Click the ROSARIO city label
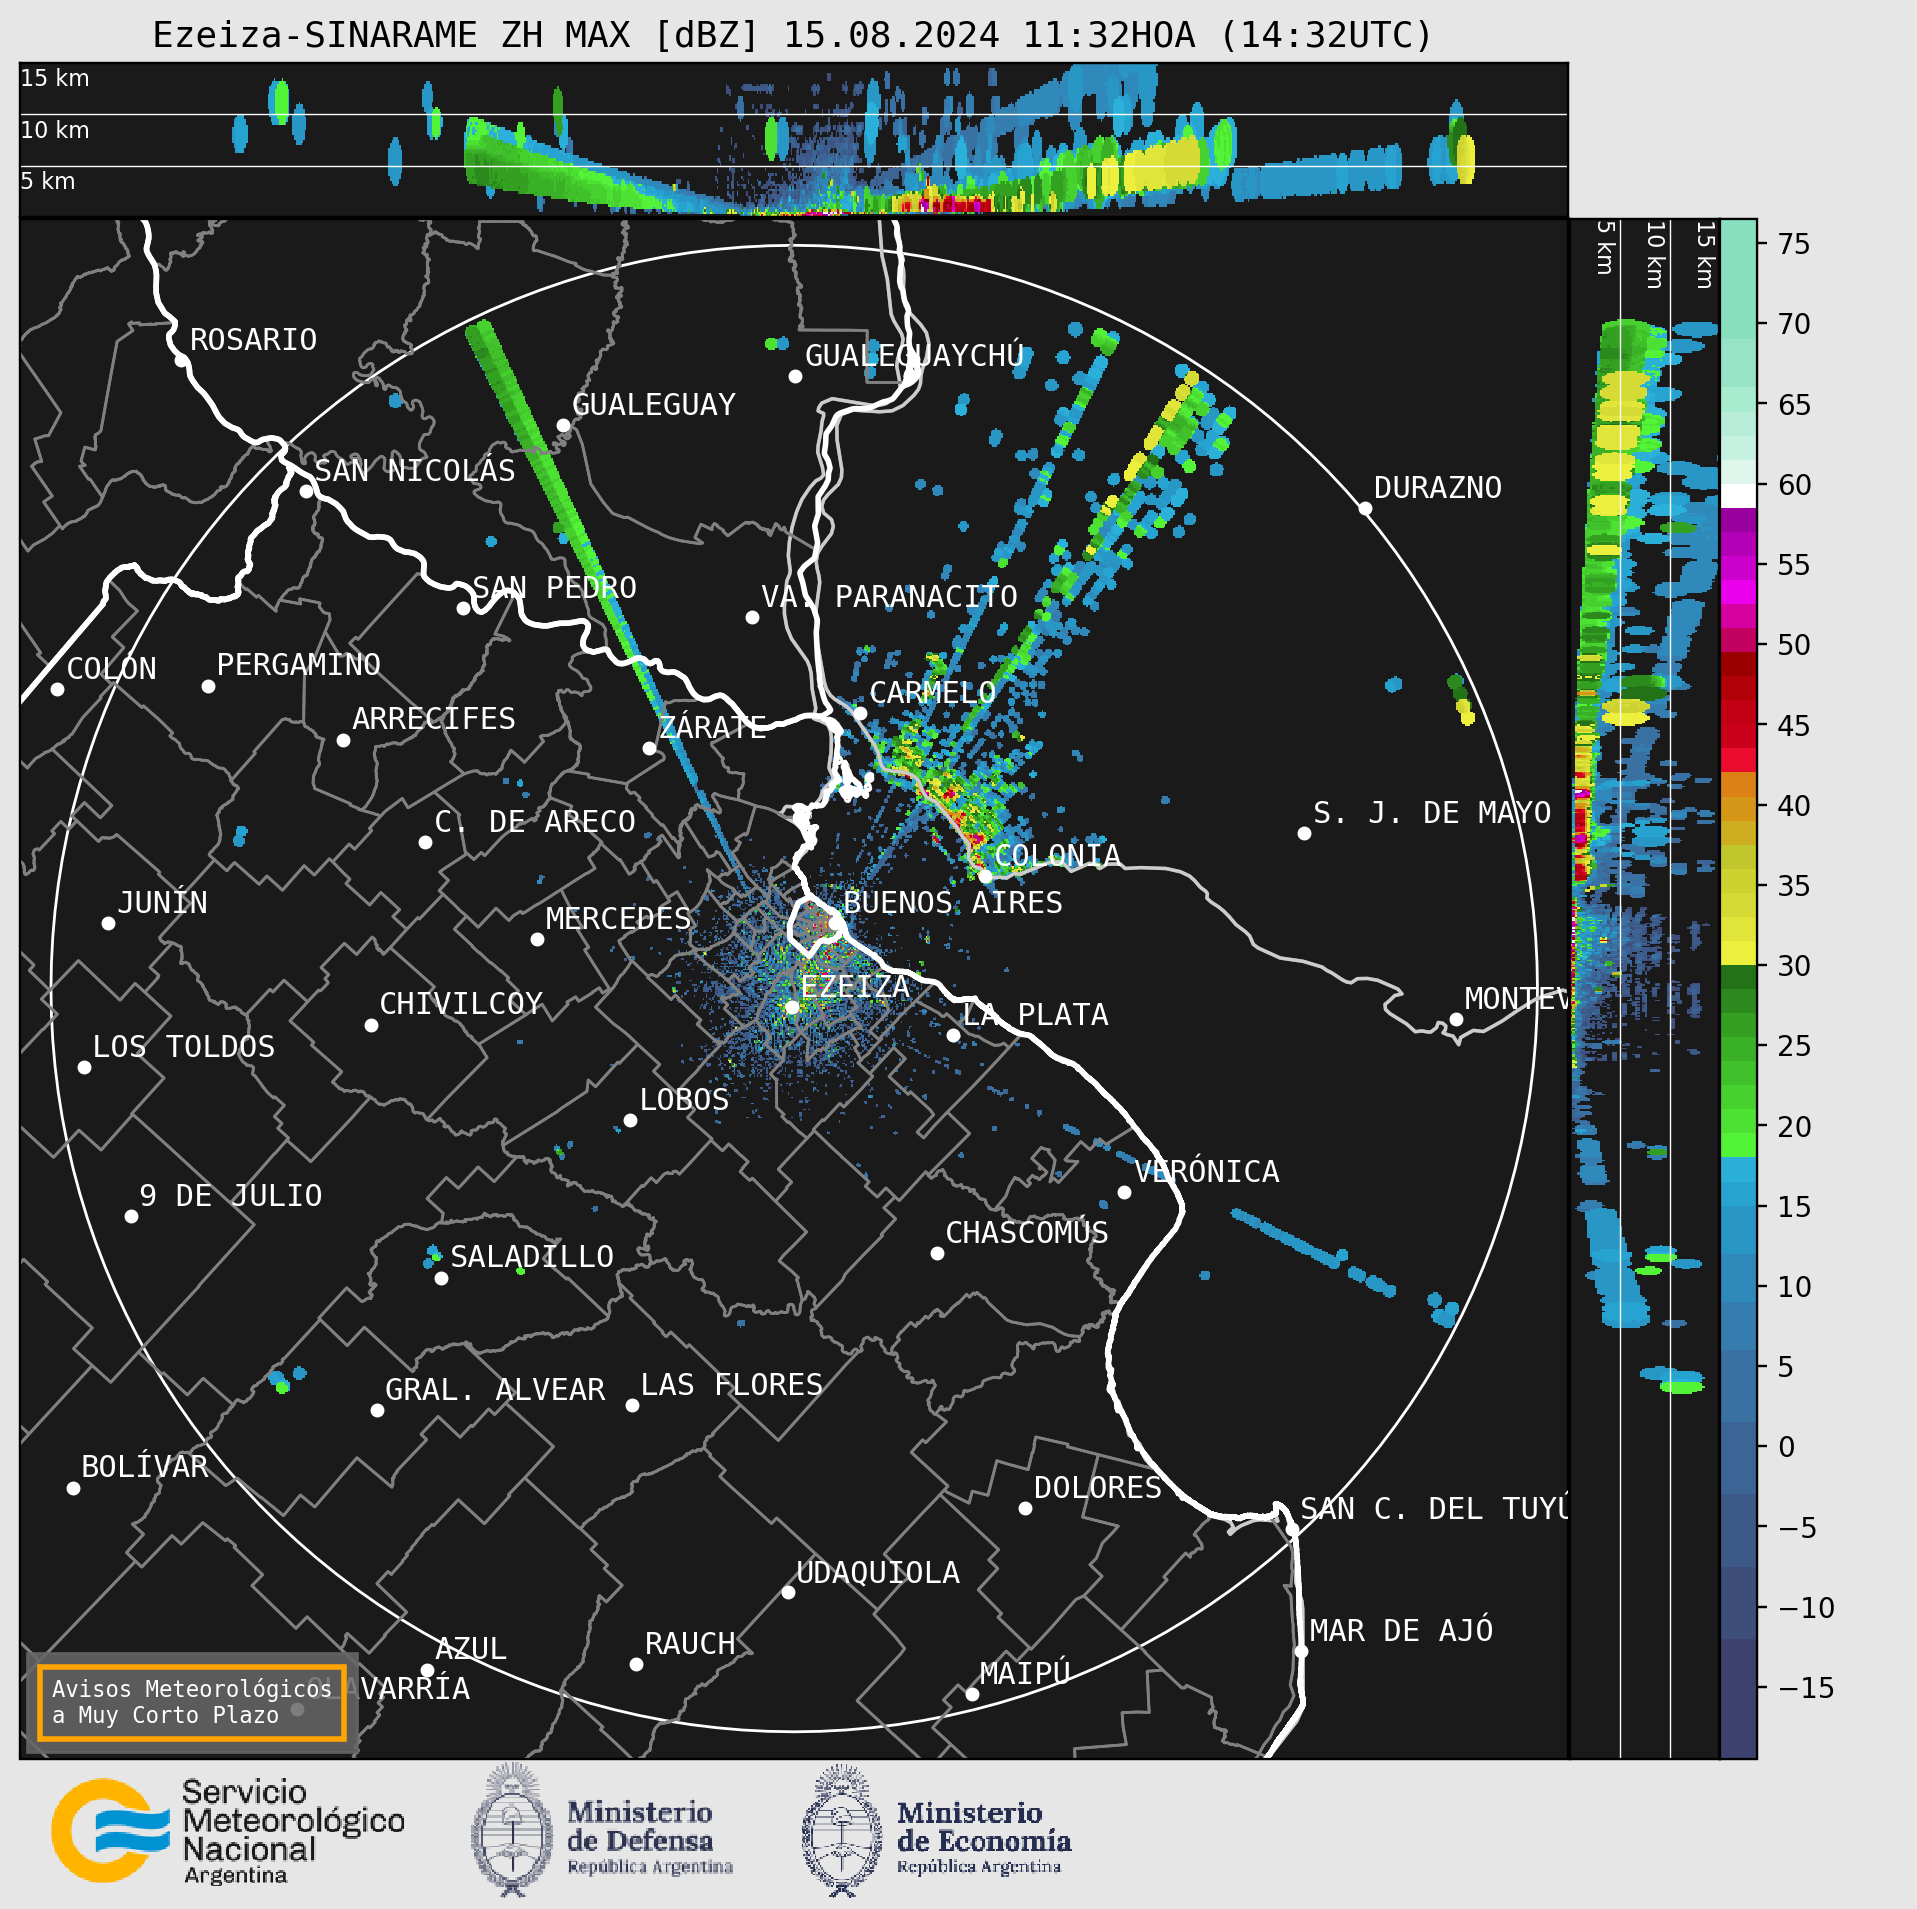The image size is (1917, 1909). click(x=253, y=340)
